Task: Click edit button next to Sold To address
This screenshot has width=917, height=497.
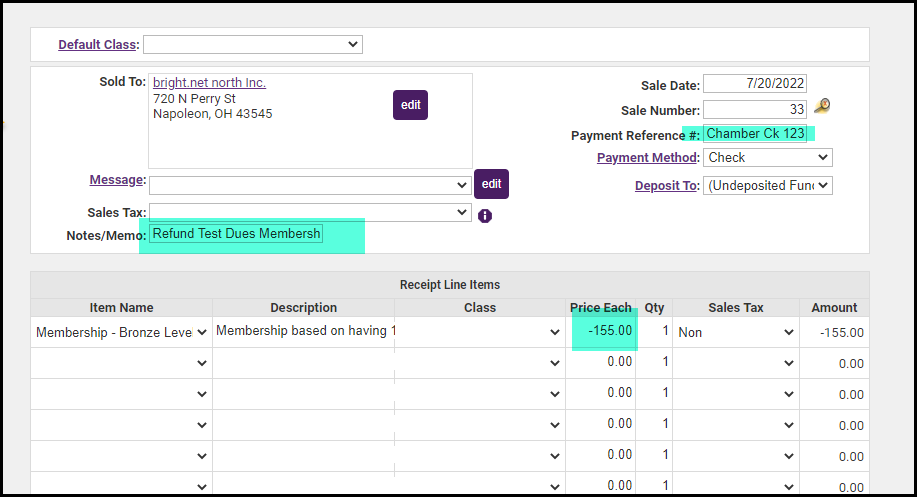Action: (410, 105)
